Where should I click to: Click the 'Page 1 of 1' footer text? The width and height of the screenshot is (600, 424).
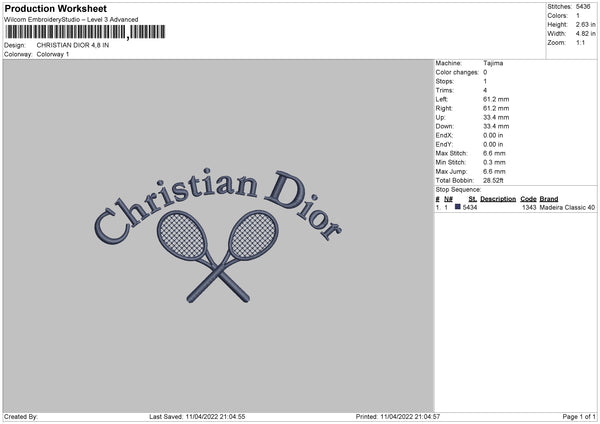point(579,417)
